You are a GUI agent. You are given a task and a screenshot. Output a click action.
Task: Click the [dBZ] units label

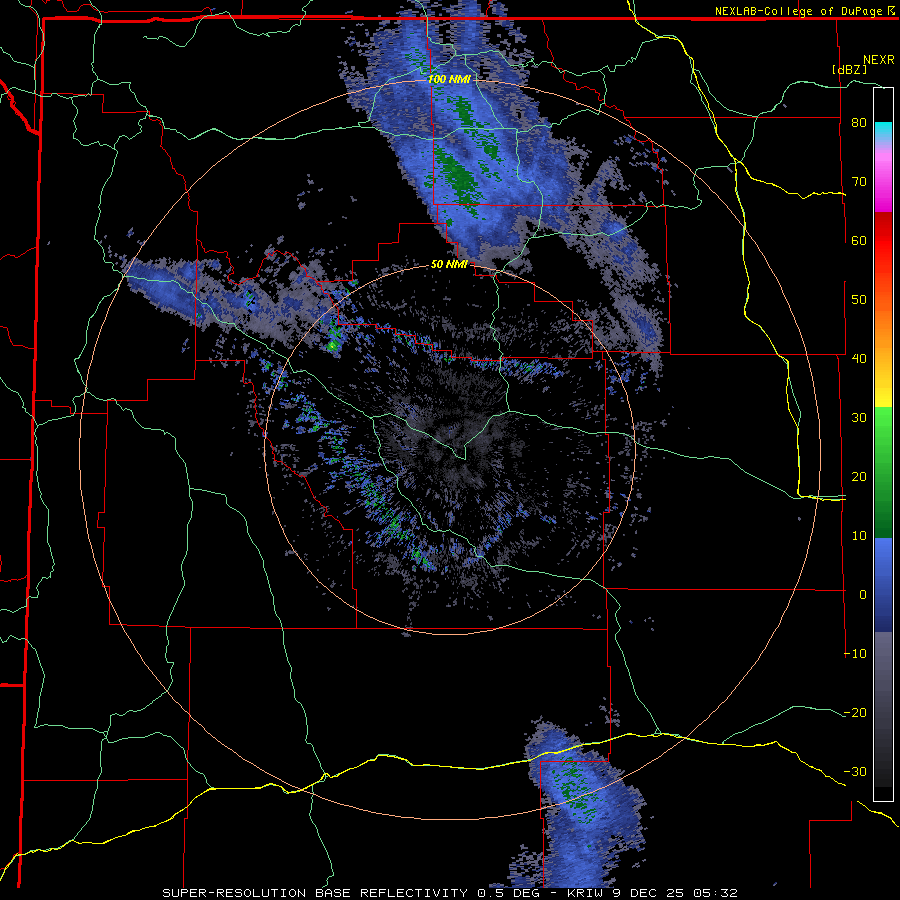(849, 69)
